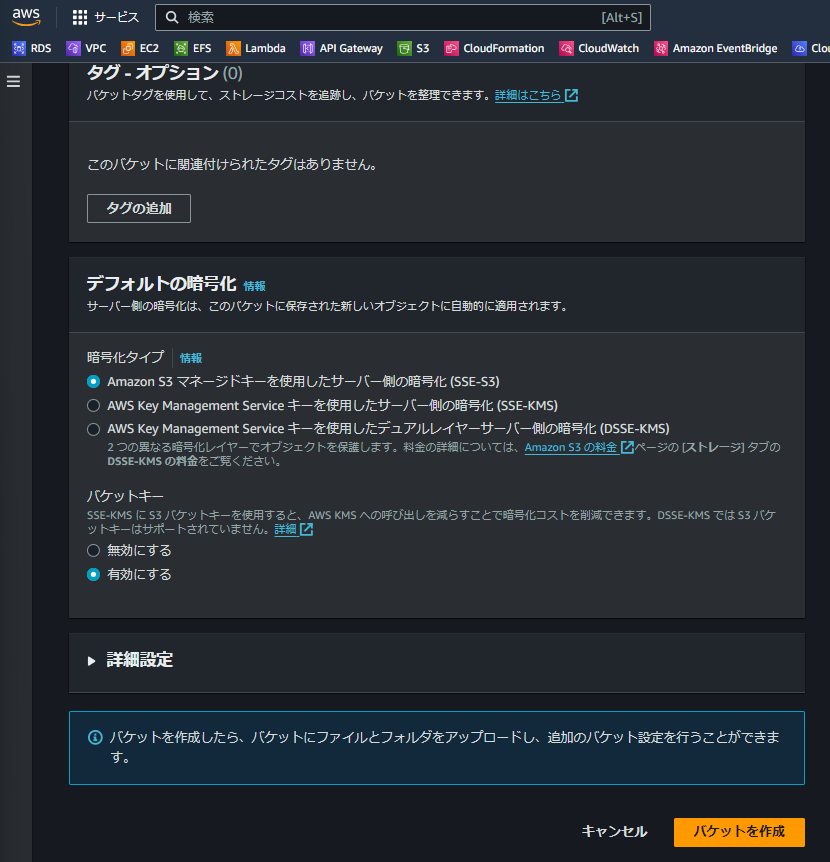Image resolution: width=830 pixels, height=862 pixels.
Task: Open CloudWatch from the favorites bar
Action: (599, 47)
